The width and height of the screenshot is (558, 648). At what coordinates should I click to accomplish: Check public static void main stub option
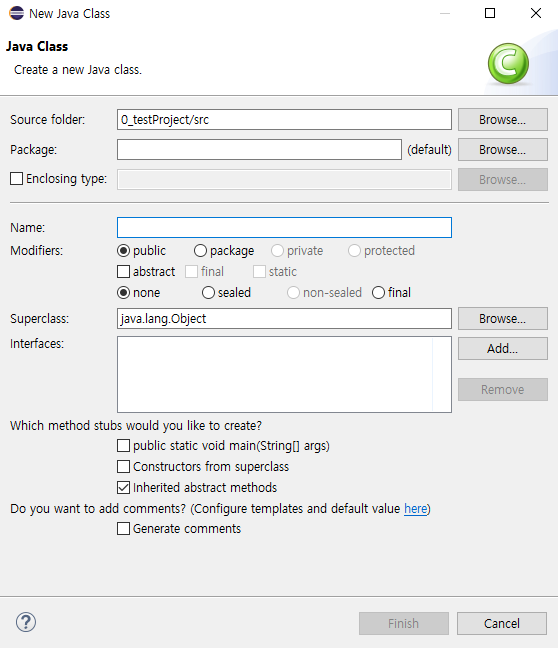tap(123, 446)
